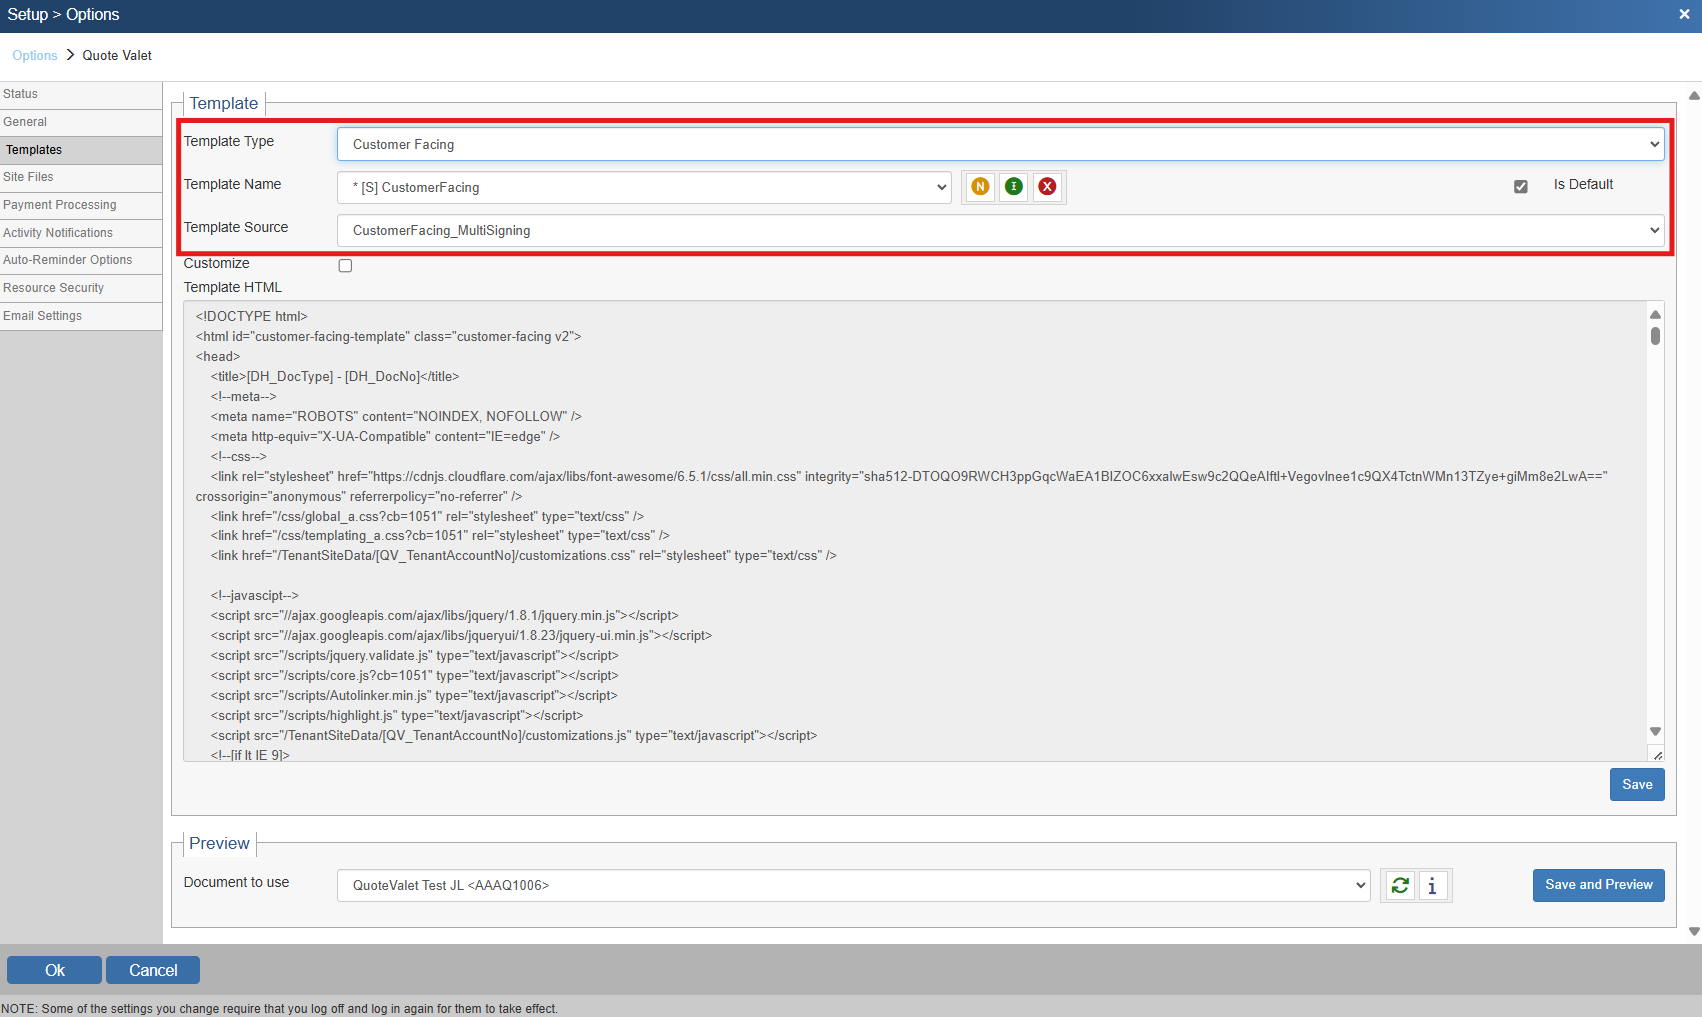Switch to the Site Files section
1702x1017 pixels.
[29, 177]
